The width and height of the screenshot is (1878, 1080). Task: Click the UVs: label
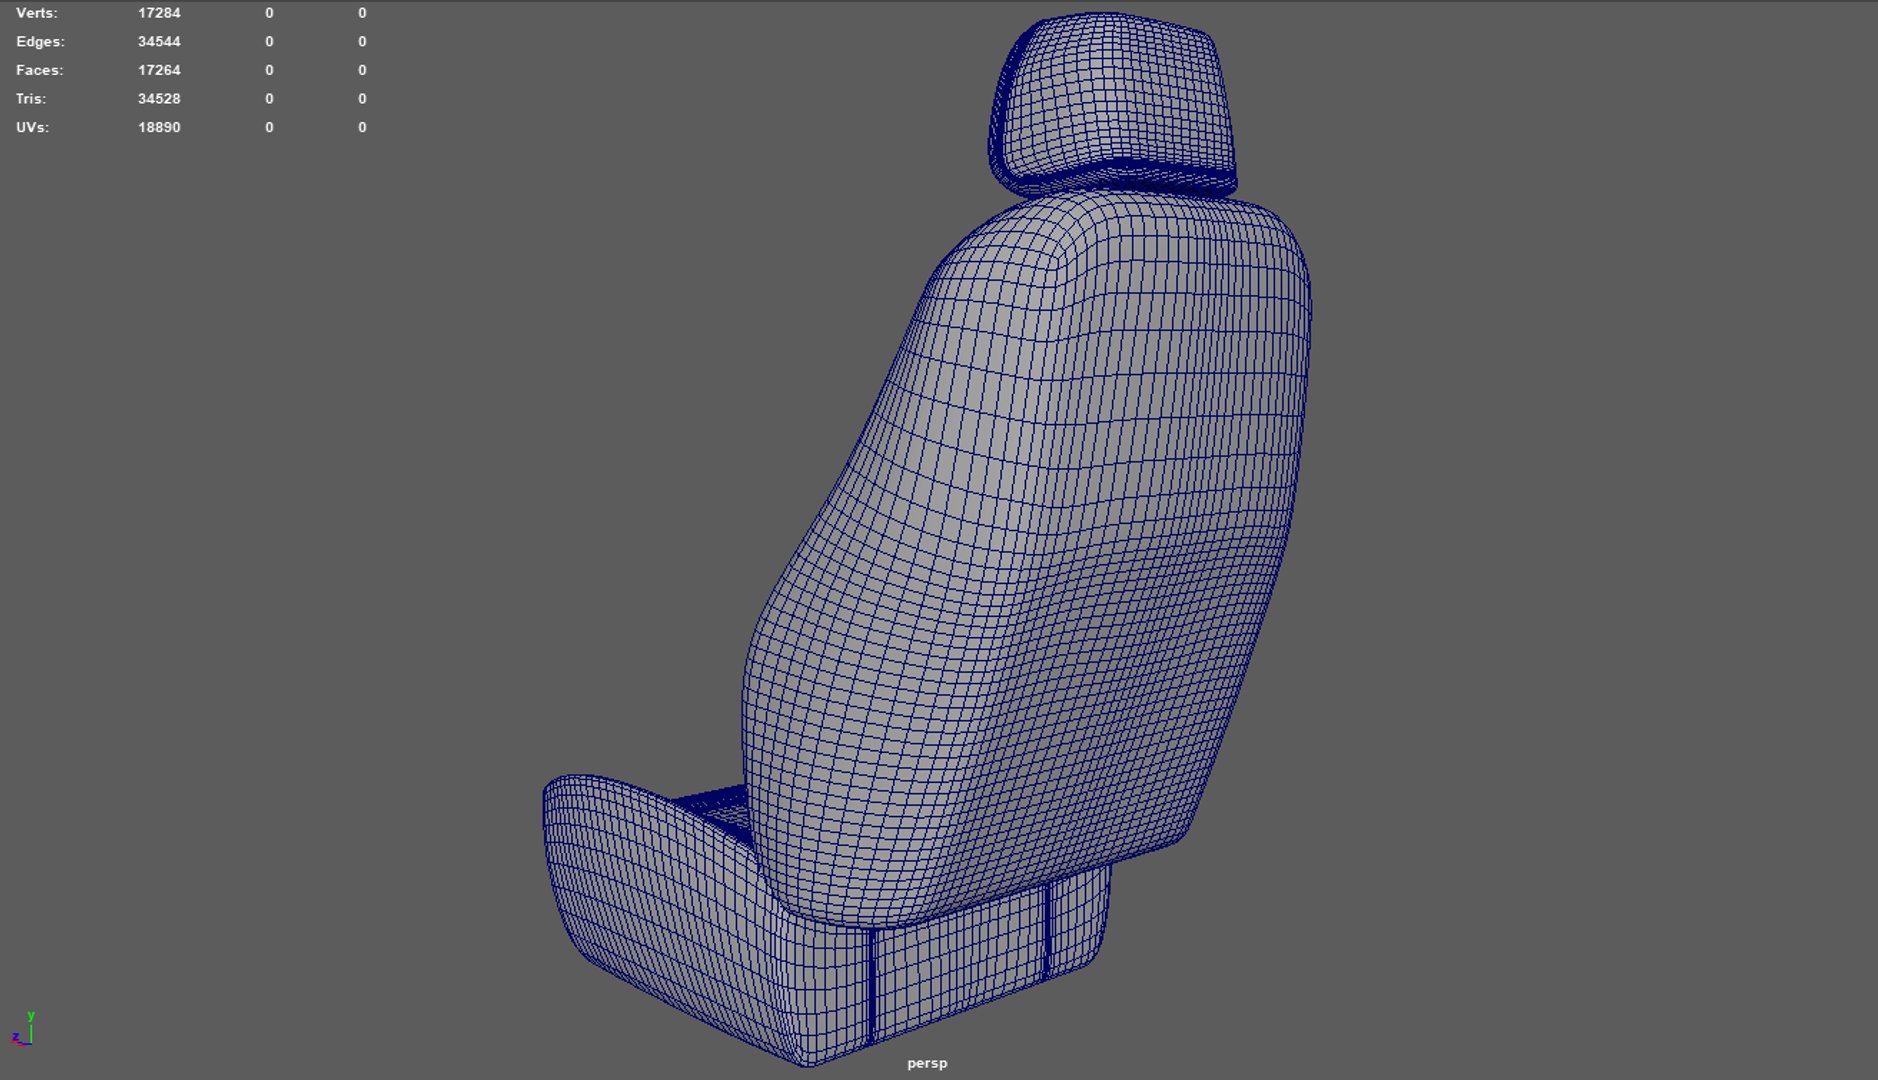[32, 128]
